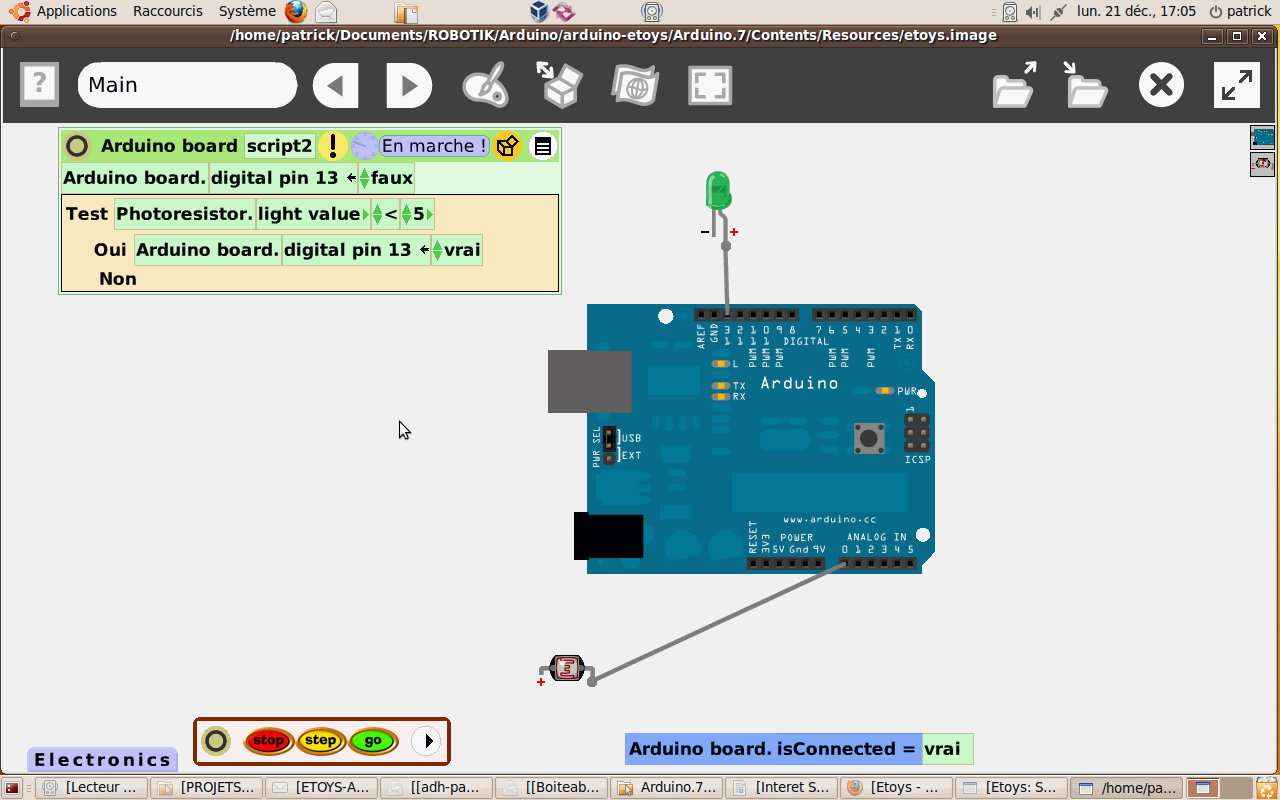Open the paint palette tool
The width and height of the screenshot is (1280, 800).
[486, 85]
